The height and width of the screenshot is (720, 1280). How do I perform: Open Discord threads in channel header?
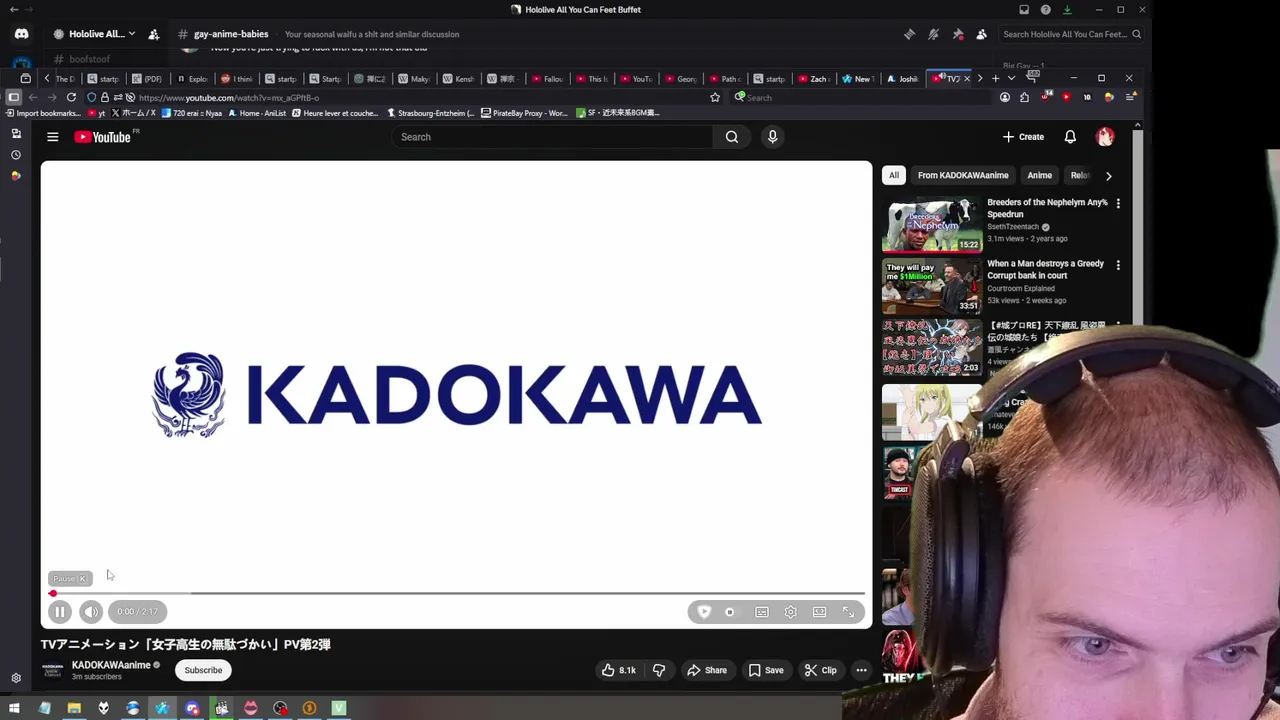909,34
